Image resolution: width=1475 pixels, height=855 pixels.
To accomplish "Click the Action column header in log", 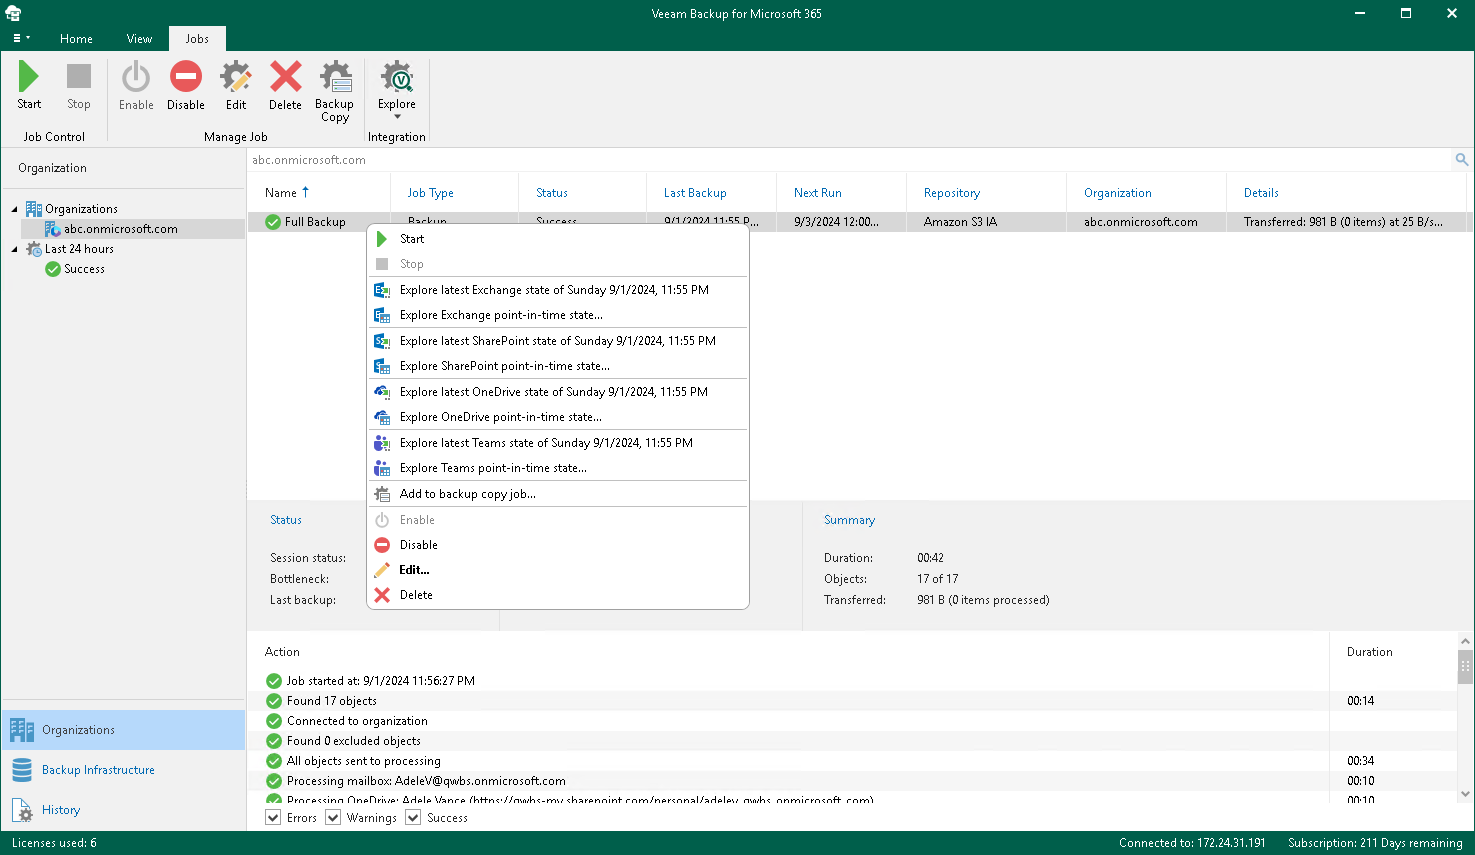I will coord(282,652).
